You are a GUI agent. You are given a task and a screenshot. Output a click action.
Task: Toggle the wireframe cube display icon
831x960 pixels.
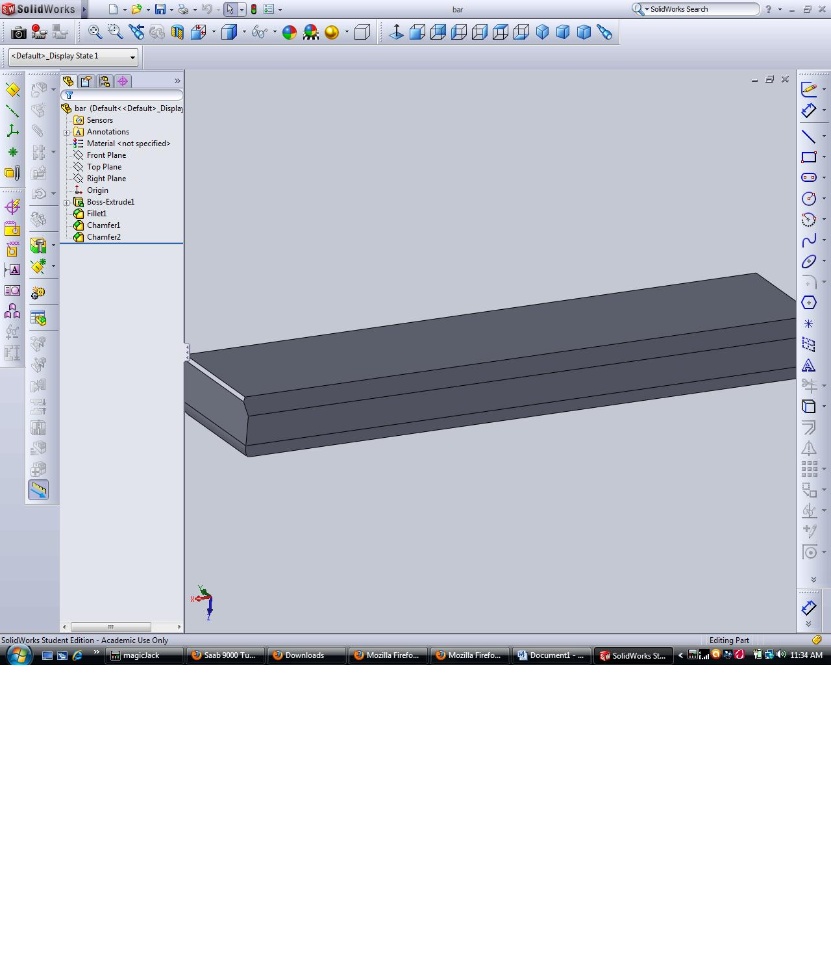pyautogui.click(x=362, y=32)
